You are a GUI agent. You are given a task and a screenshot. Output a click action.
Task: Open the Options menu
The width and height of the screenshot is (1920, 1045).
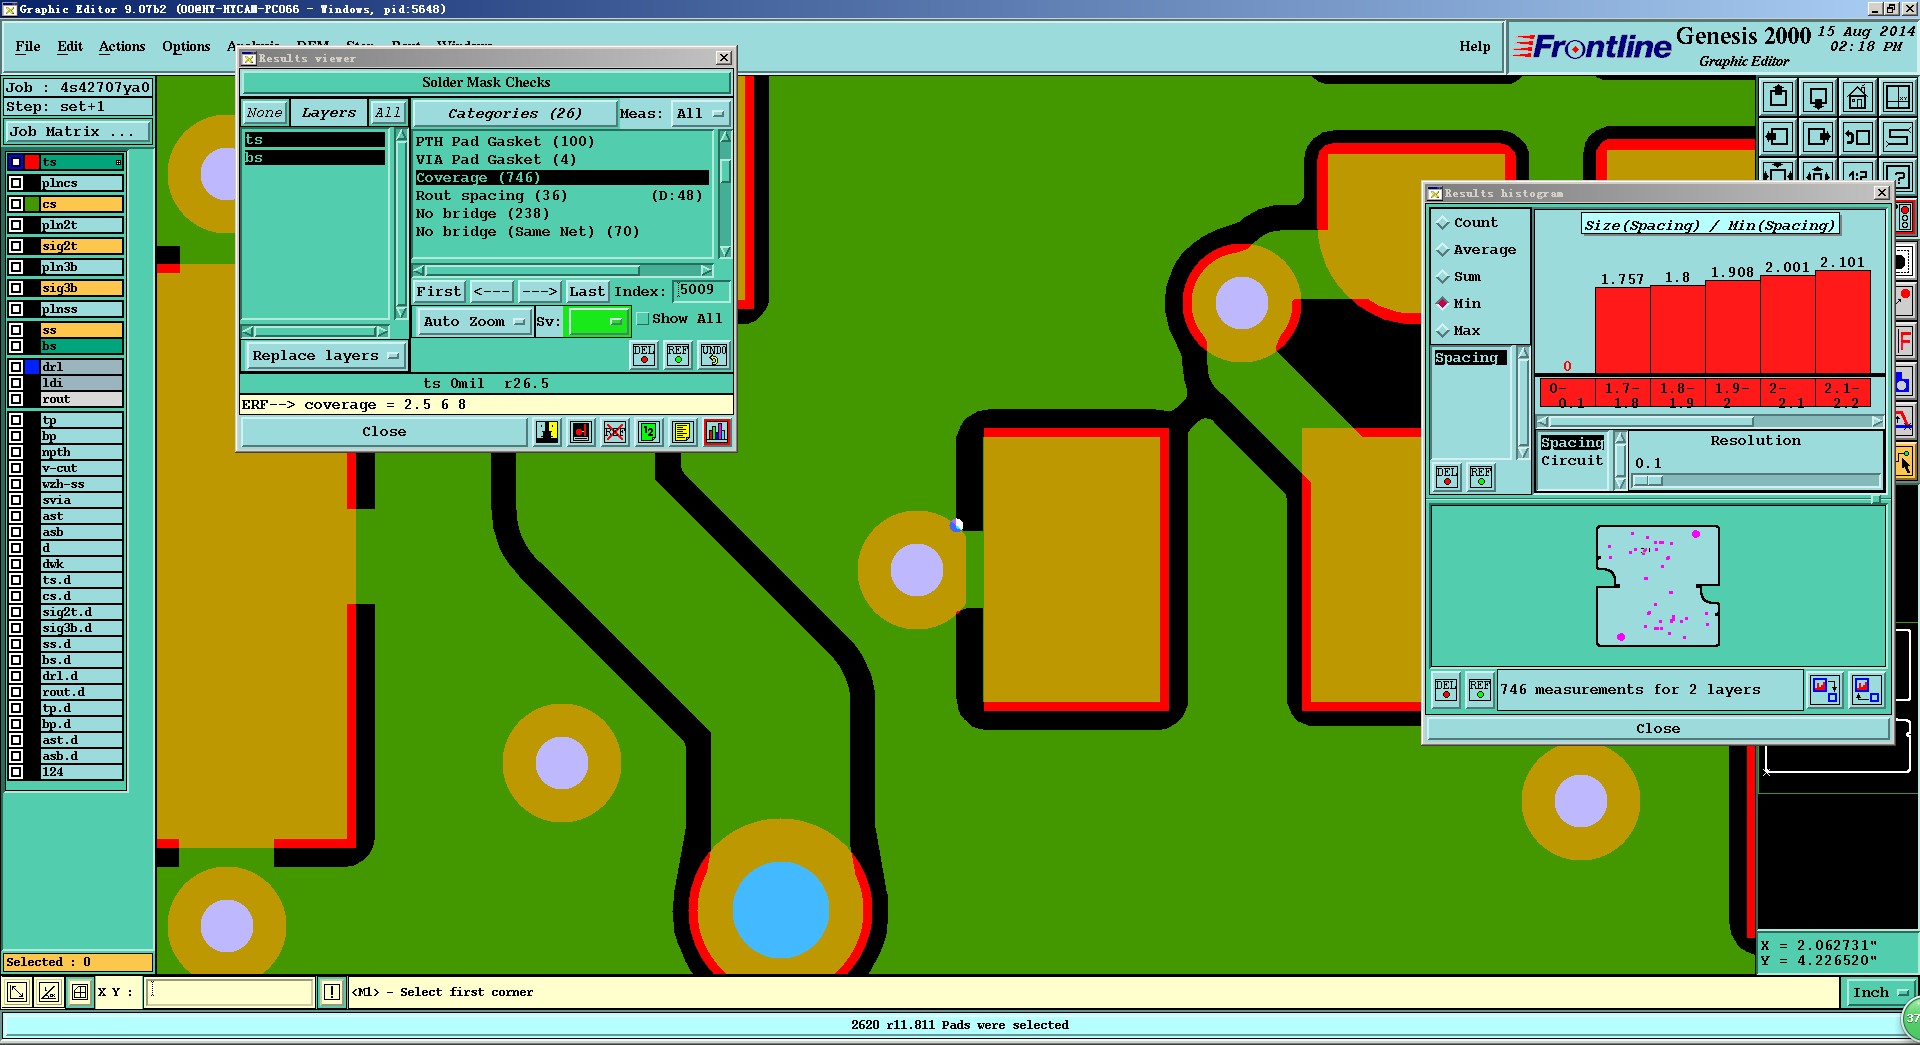186,46
